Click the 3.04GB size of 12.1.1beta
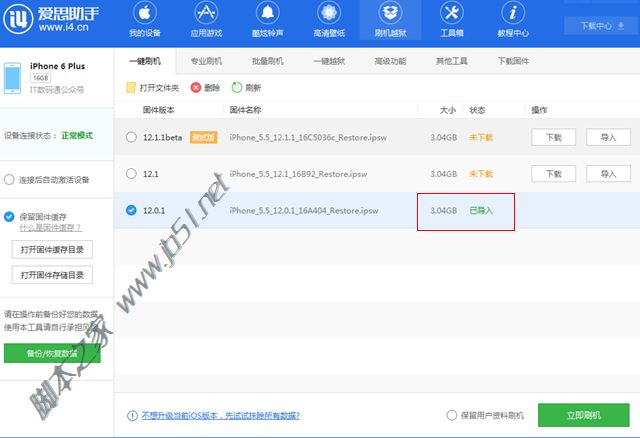 [444, 137]
